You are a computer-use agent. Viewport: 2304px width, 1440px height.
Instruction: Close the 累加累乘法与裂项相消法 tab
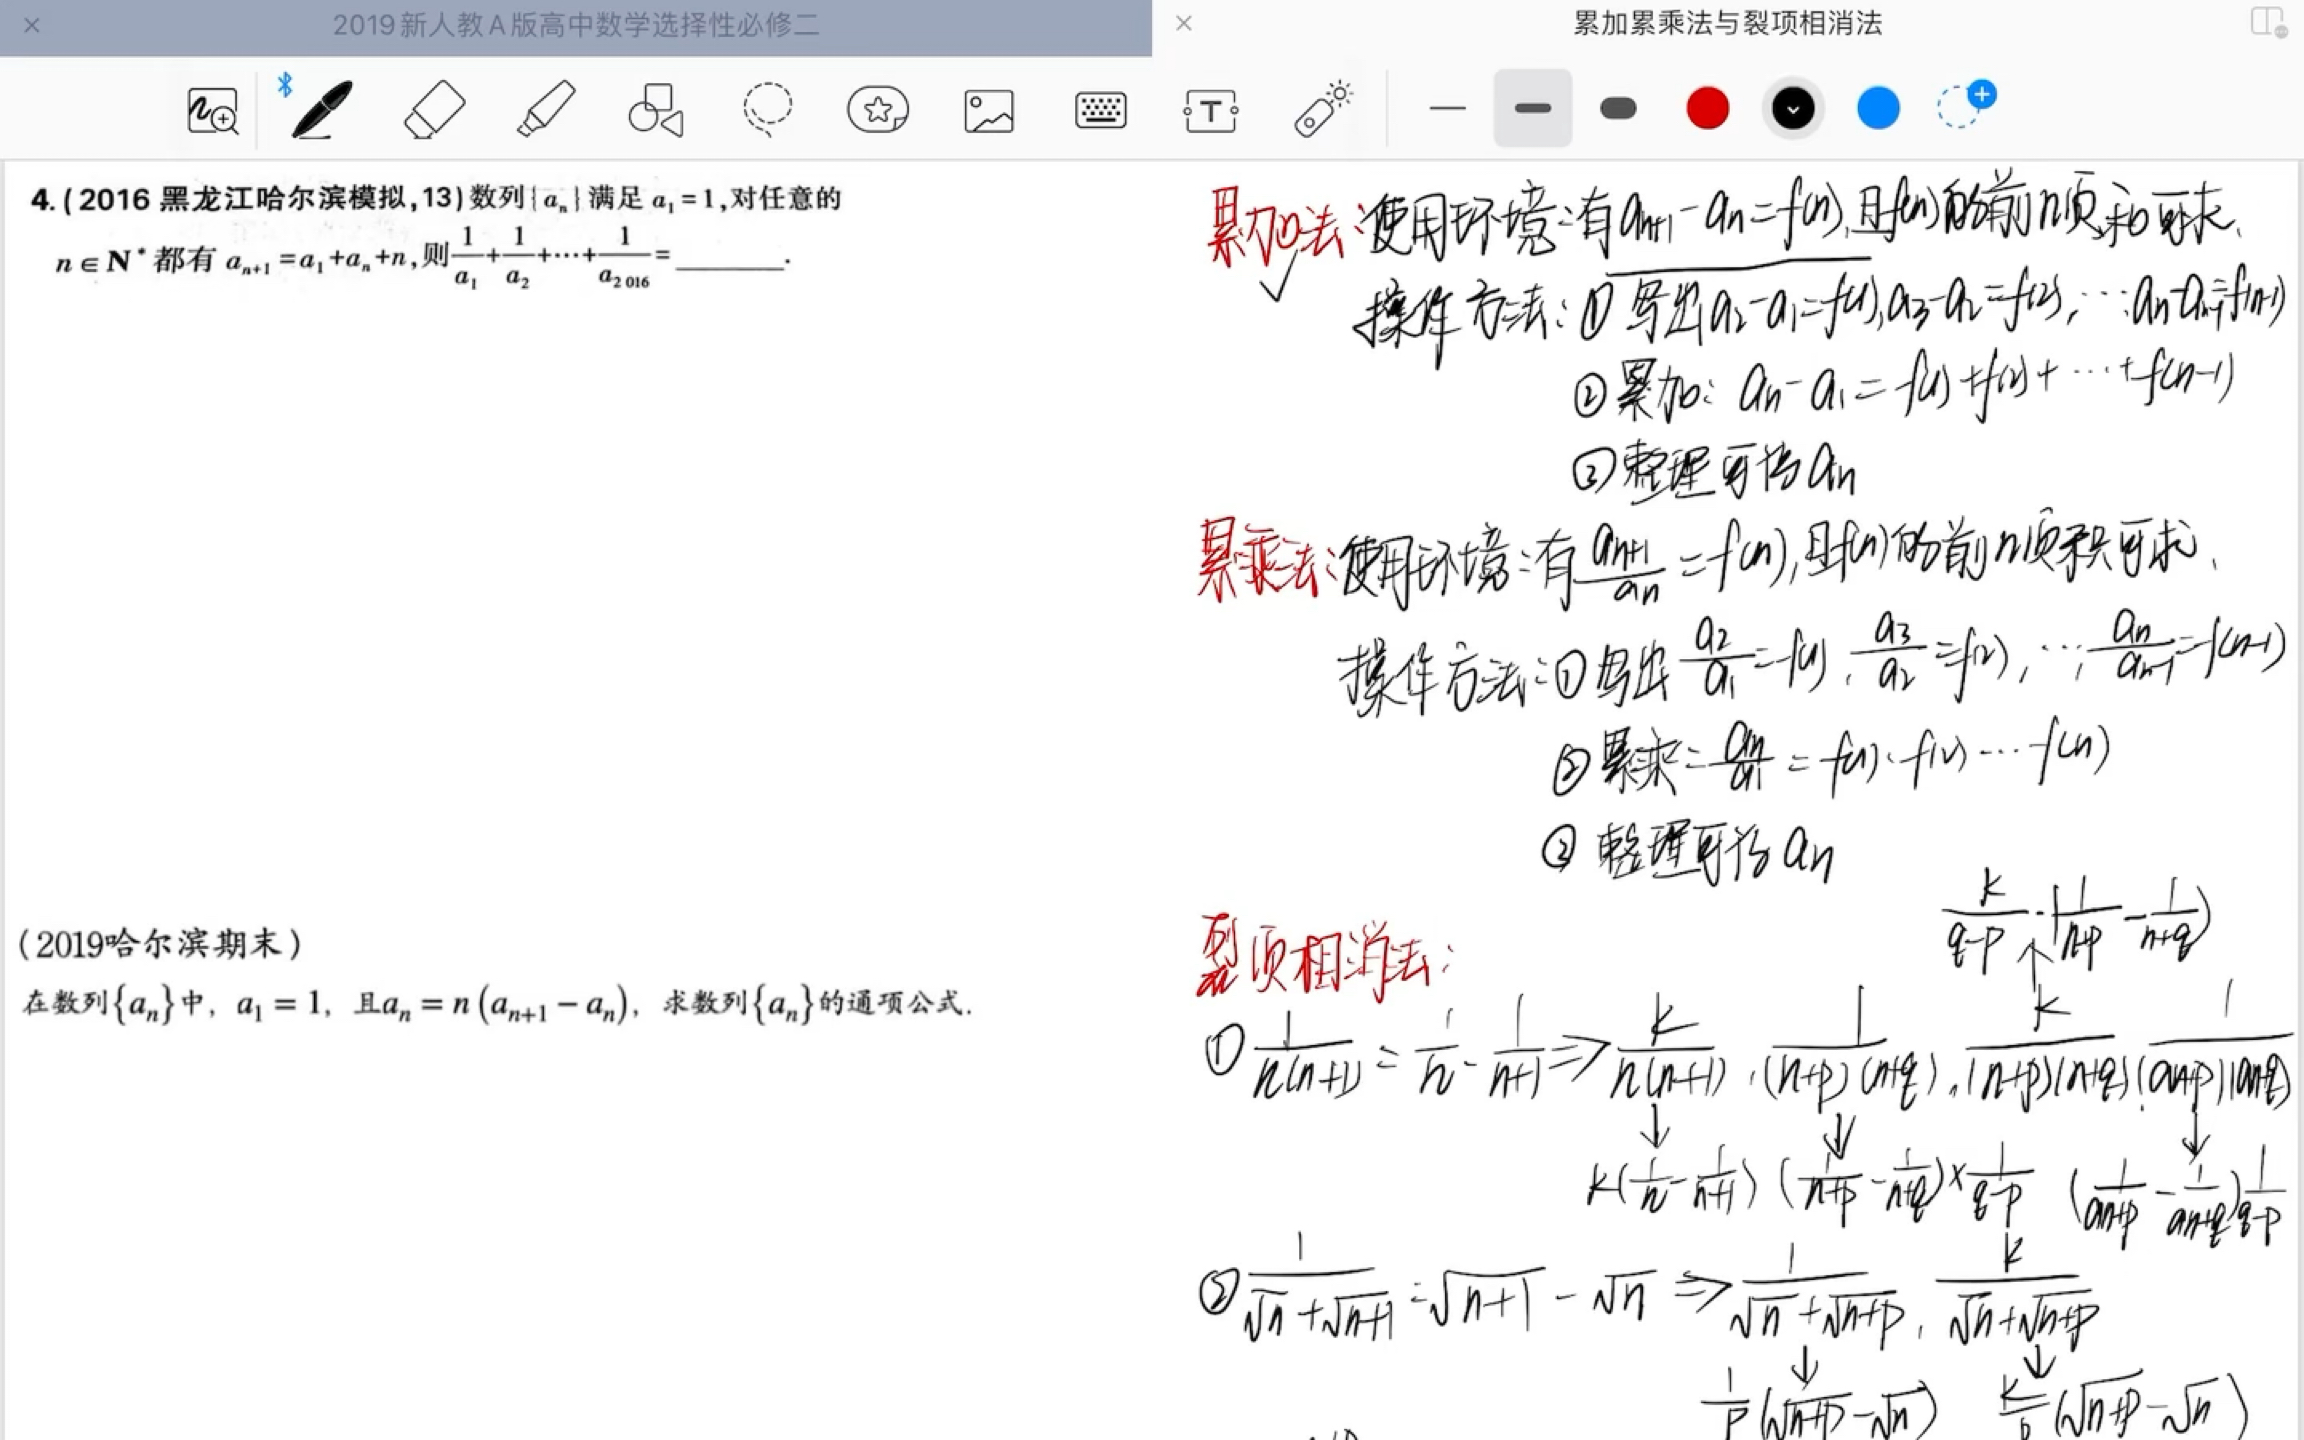click(x=1184, y=23)
